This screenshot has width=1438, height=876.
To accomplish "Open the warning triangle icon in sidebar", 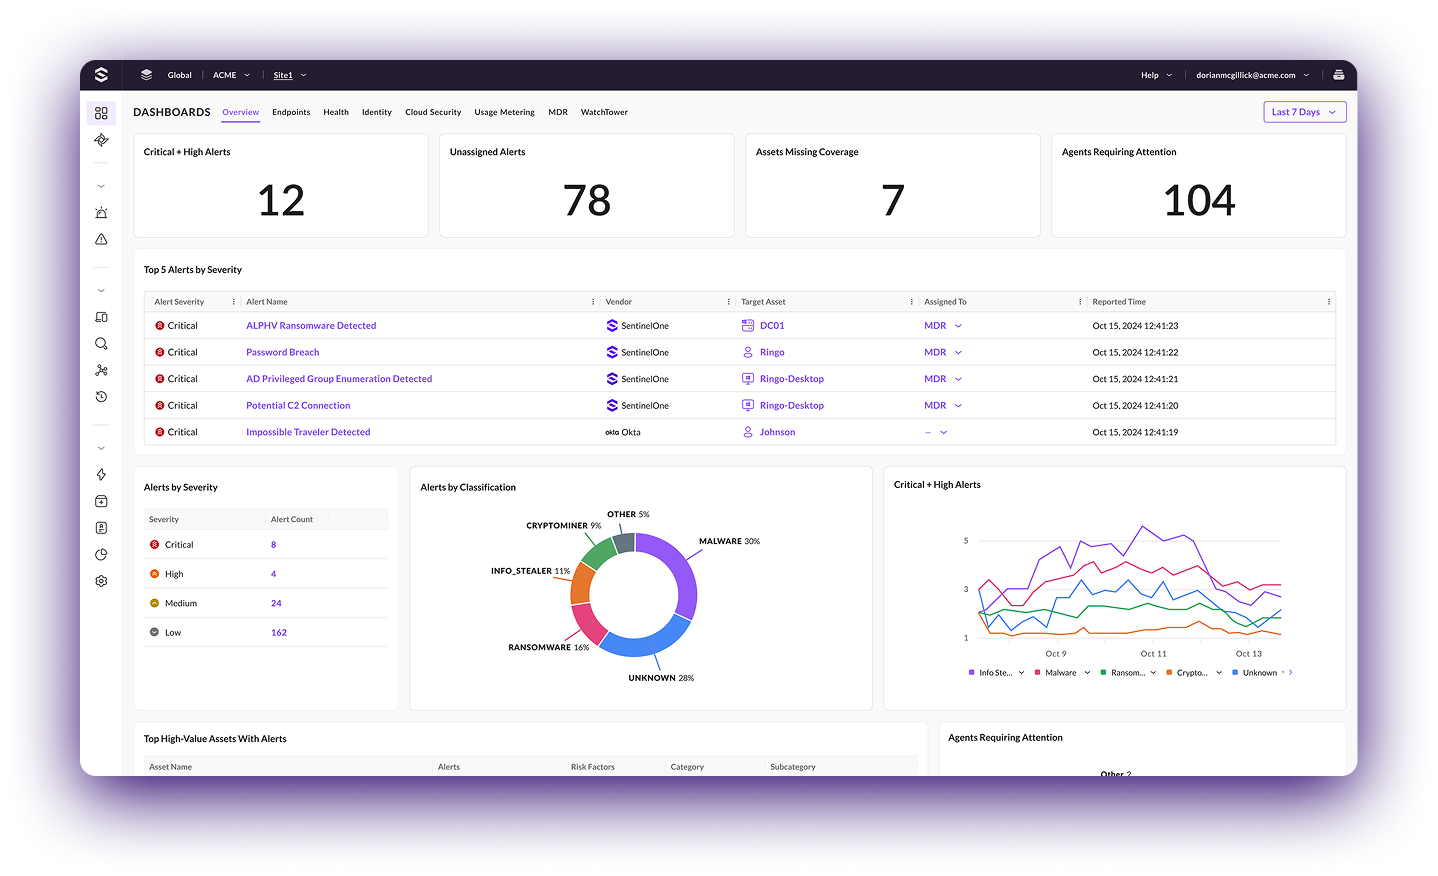I will tap(101, 240).
